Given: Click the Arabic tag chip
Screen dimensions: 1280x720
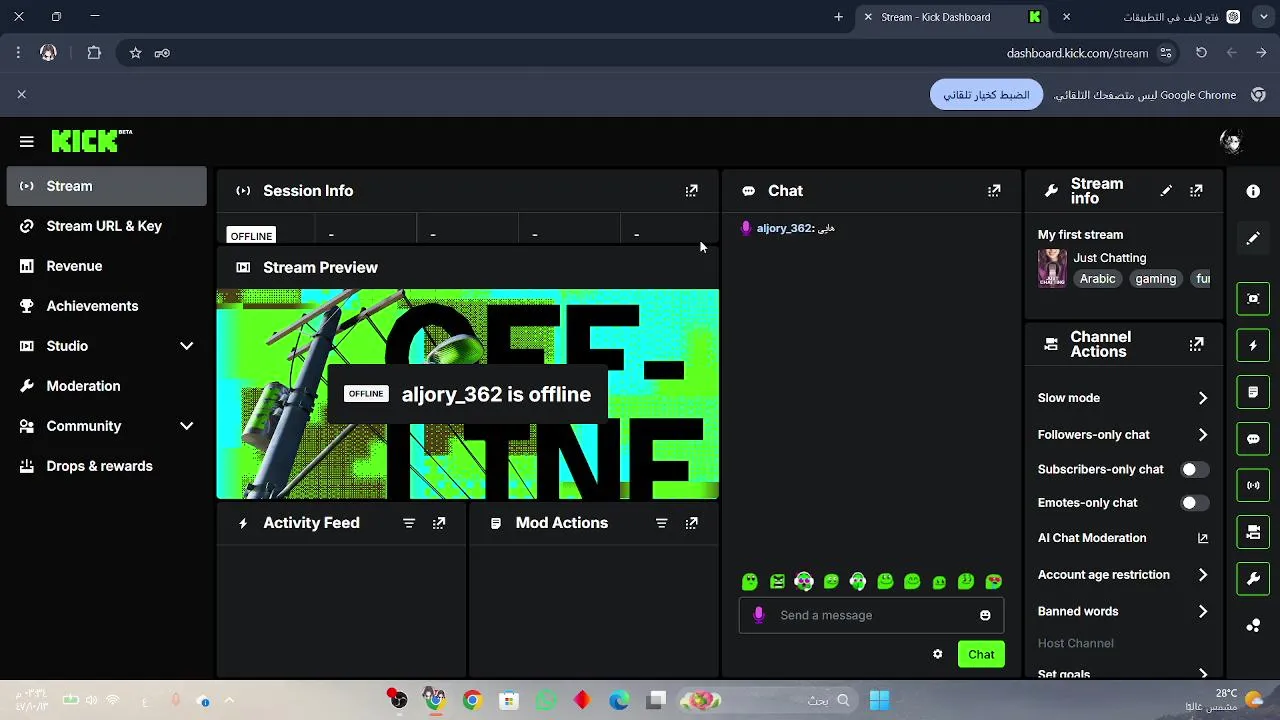Looking at the screenshot, I should [1097, 279].
